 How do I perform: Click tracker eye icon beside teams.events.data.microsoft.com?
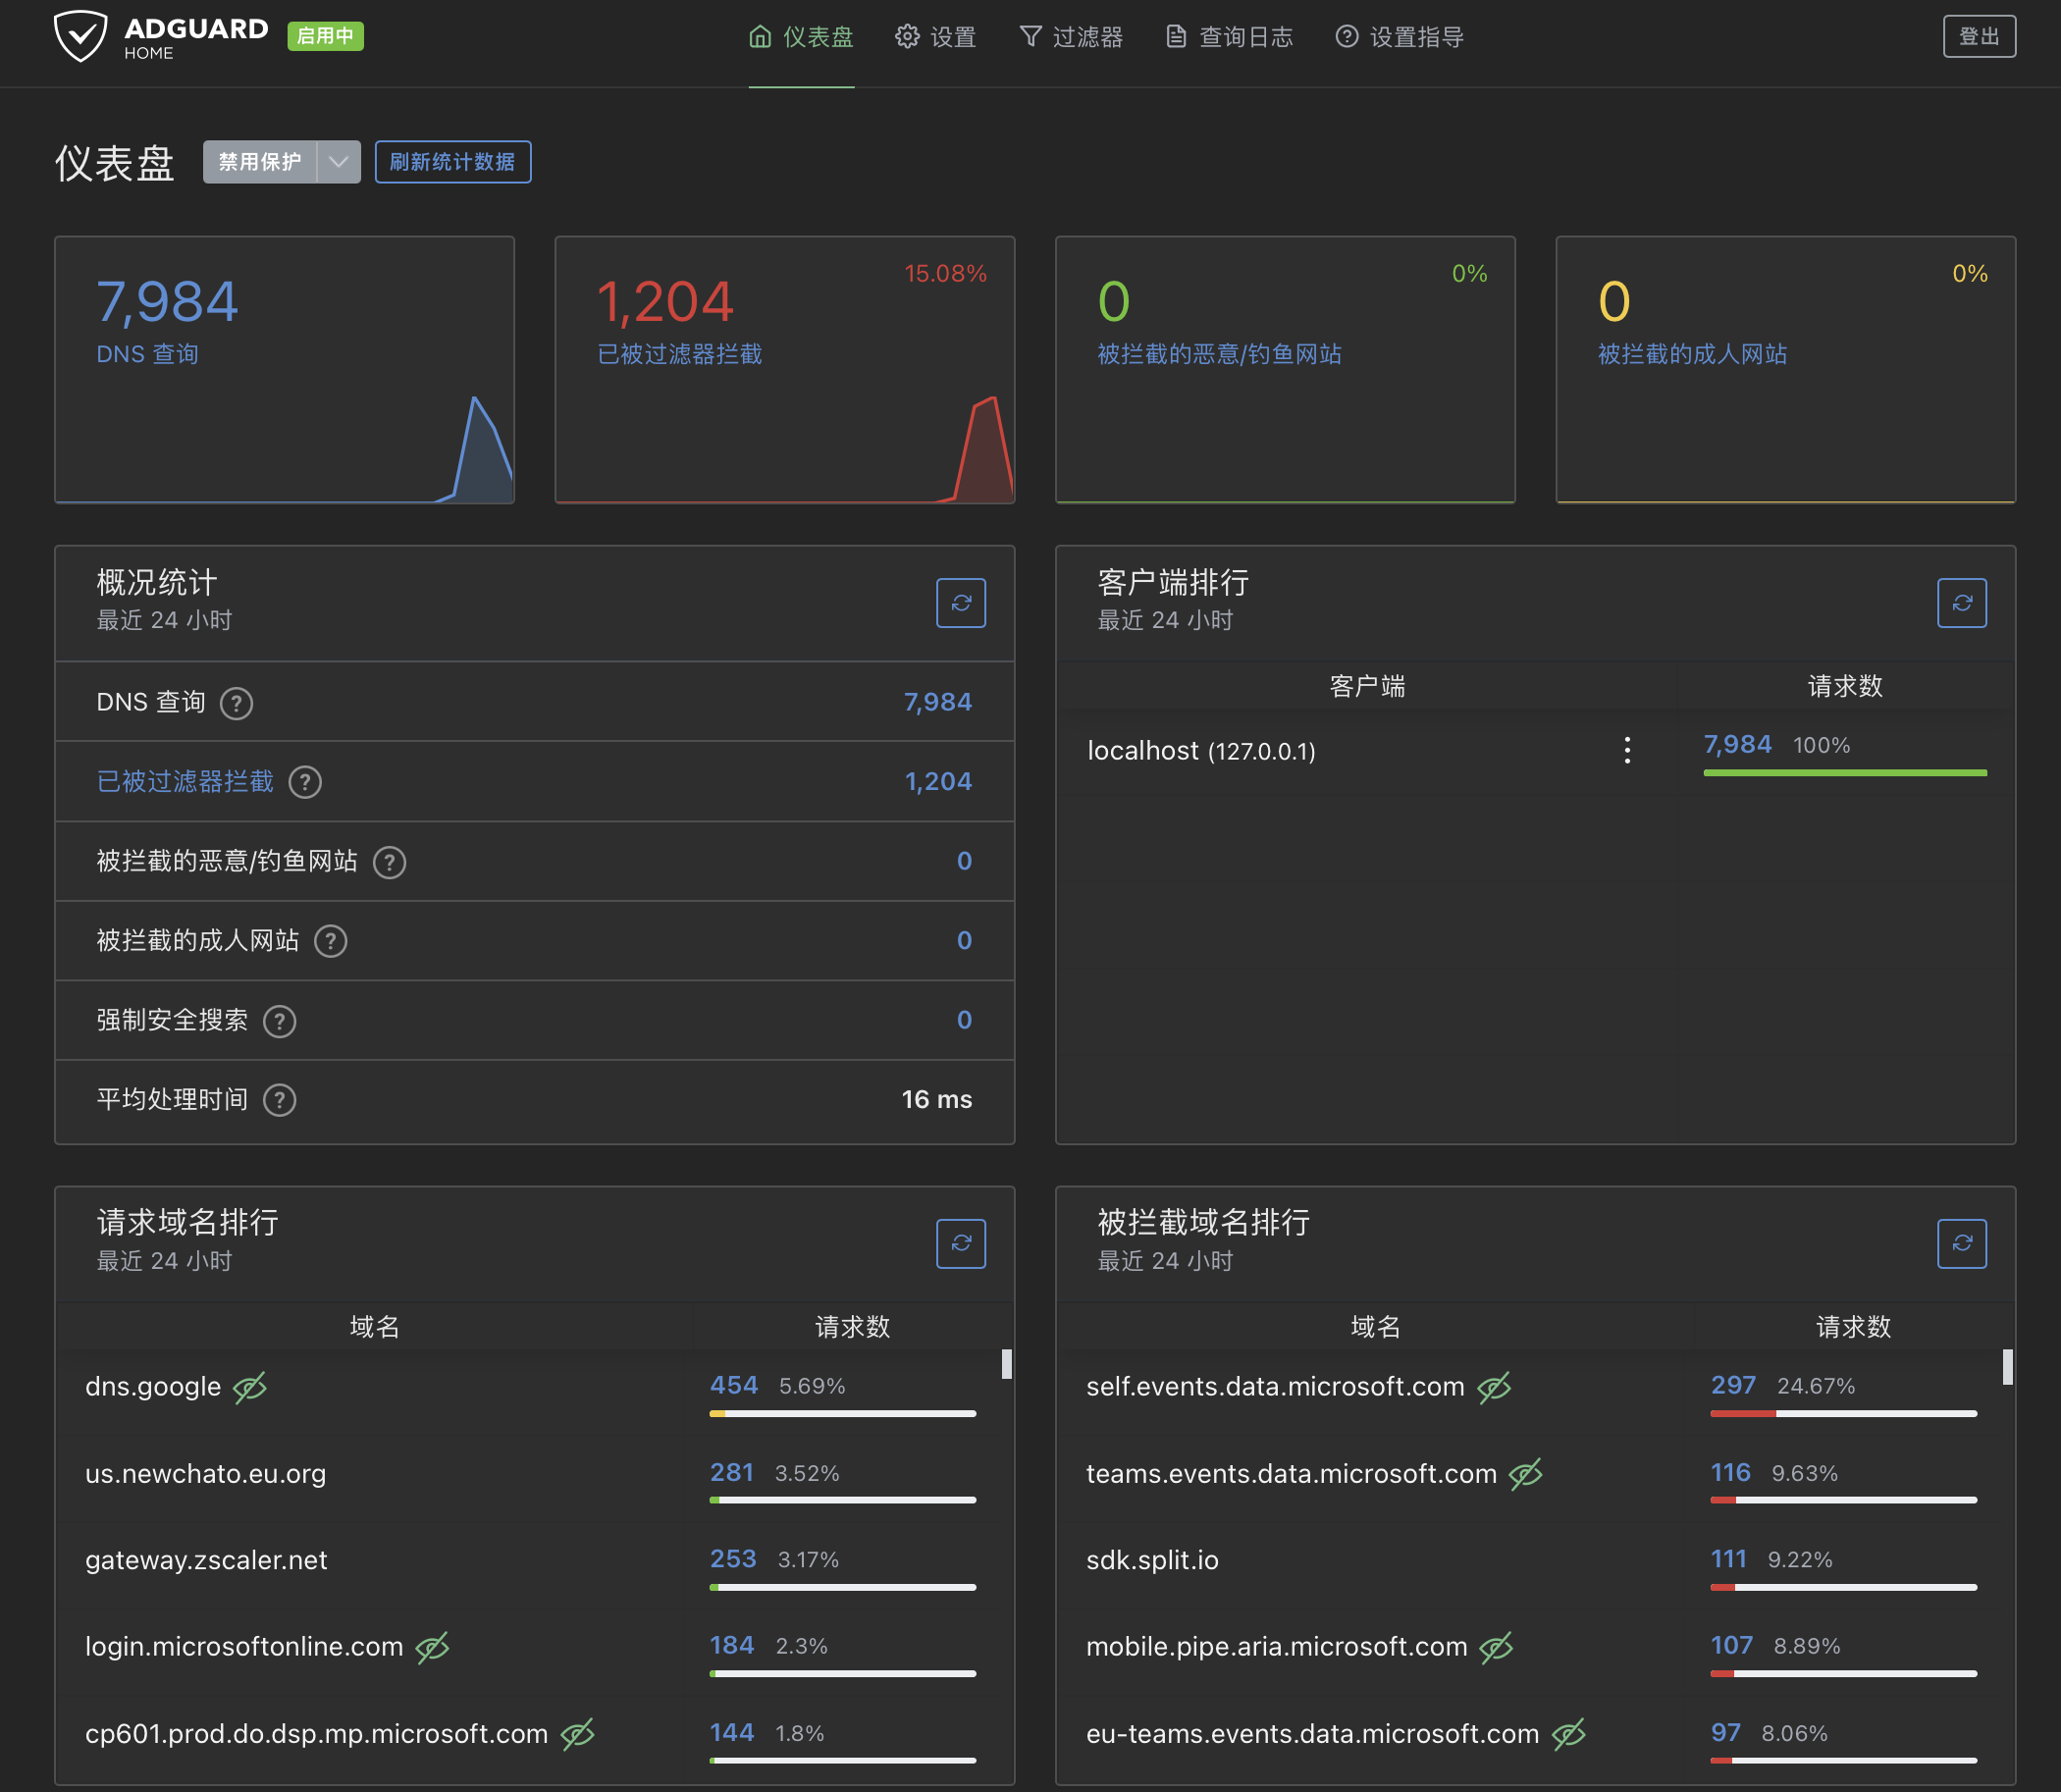[1525, 1474]
